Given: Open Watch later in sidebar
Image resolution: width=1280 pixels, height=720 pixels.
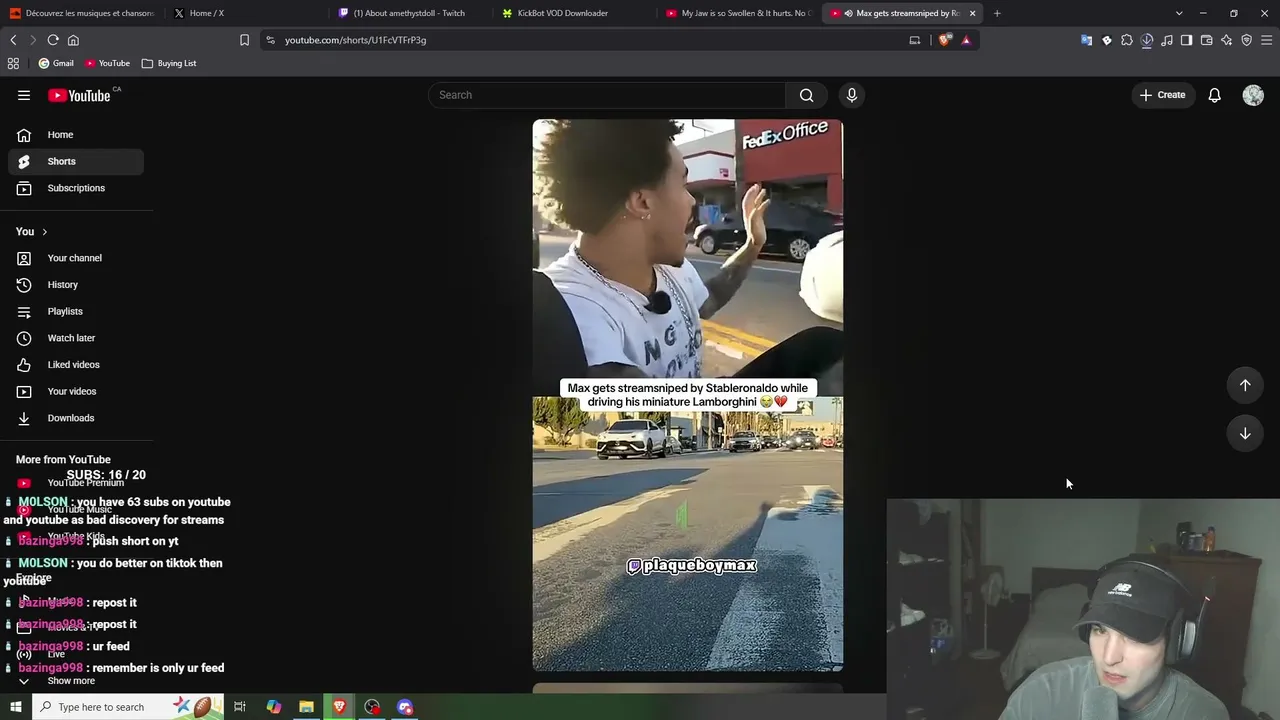Looking at the screenshot, I should (x=76, y=338).
